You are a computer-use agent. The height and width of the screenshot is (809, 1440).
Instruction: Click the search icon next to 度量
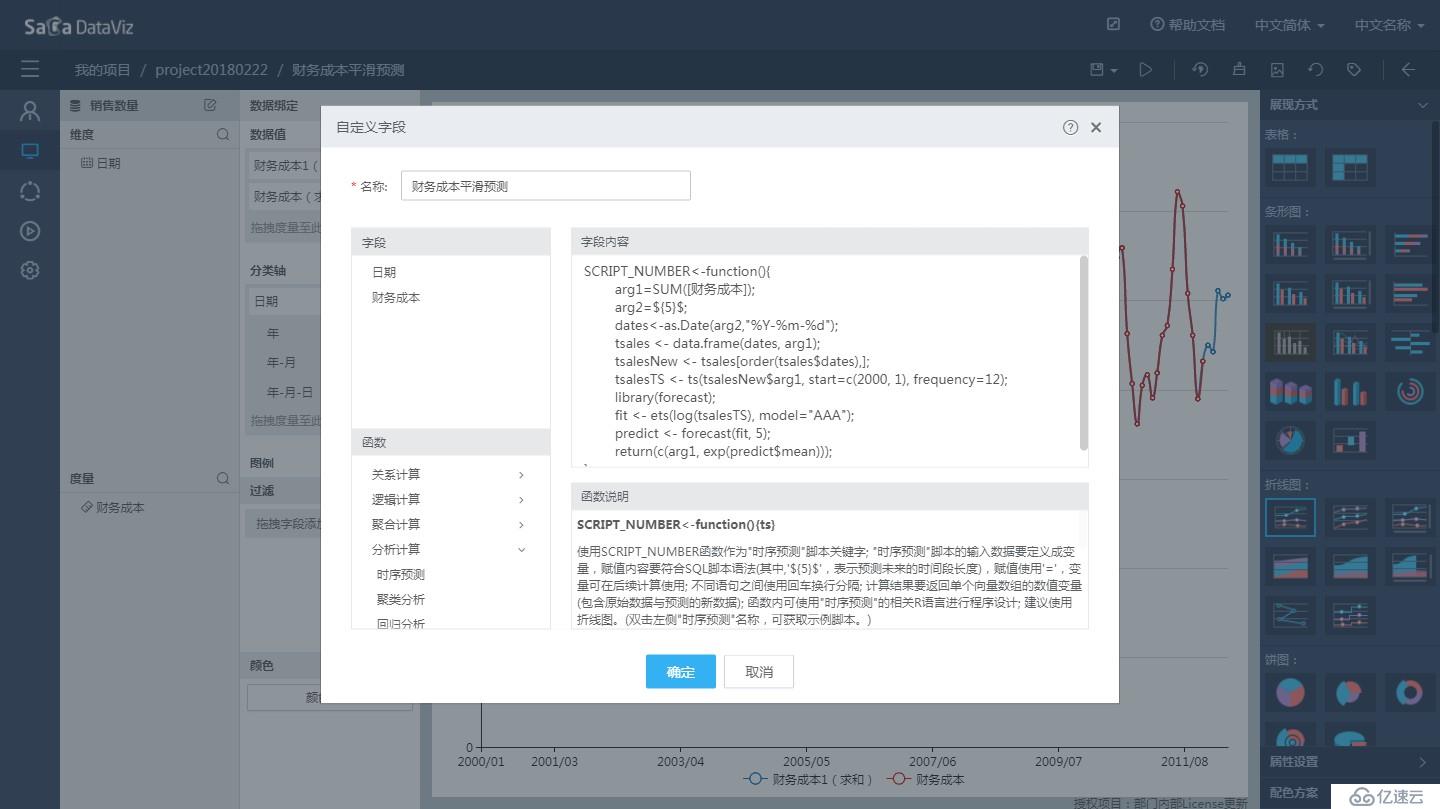coord(223,478)
